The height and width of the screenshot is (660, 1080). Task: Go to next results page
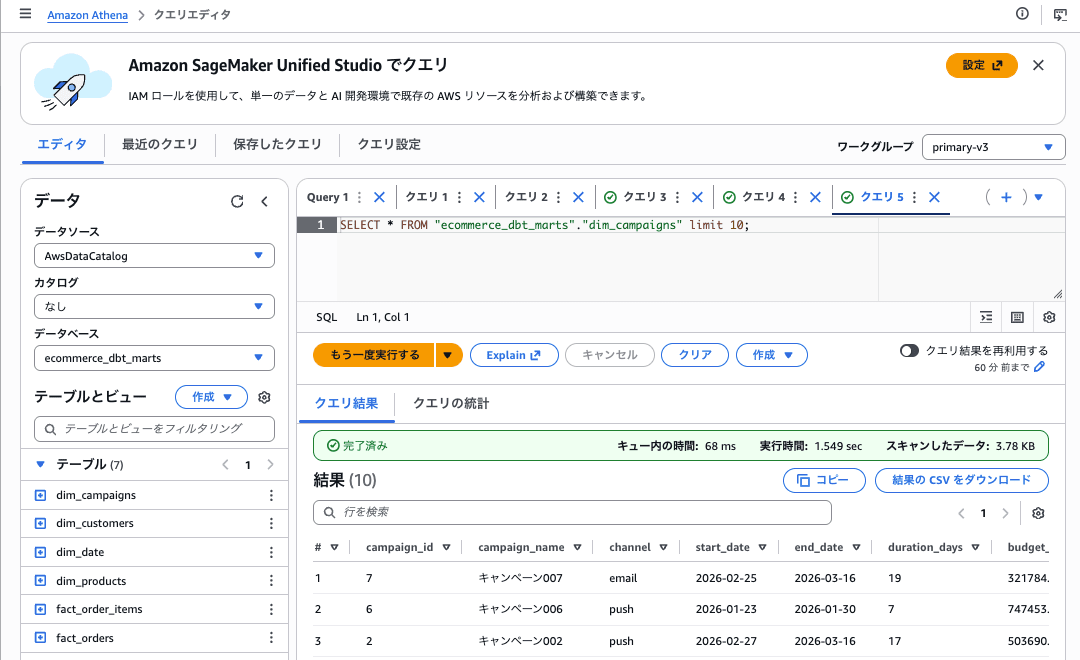click(1006, 513)
